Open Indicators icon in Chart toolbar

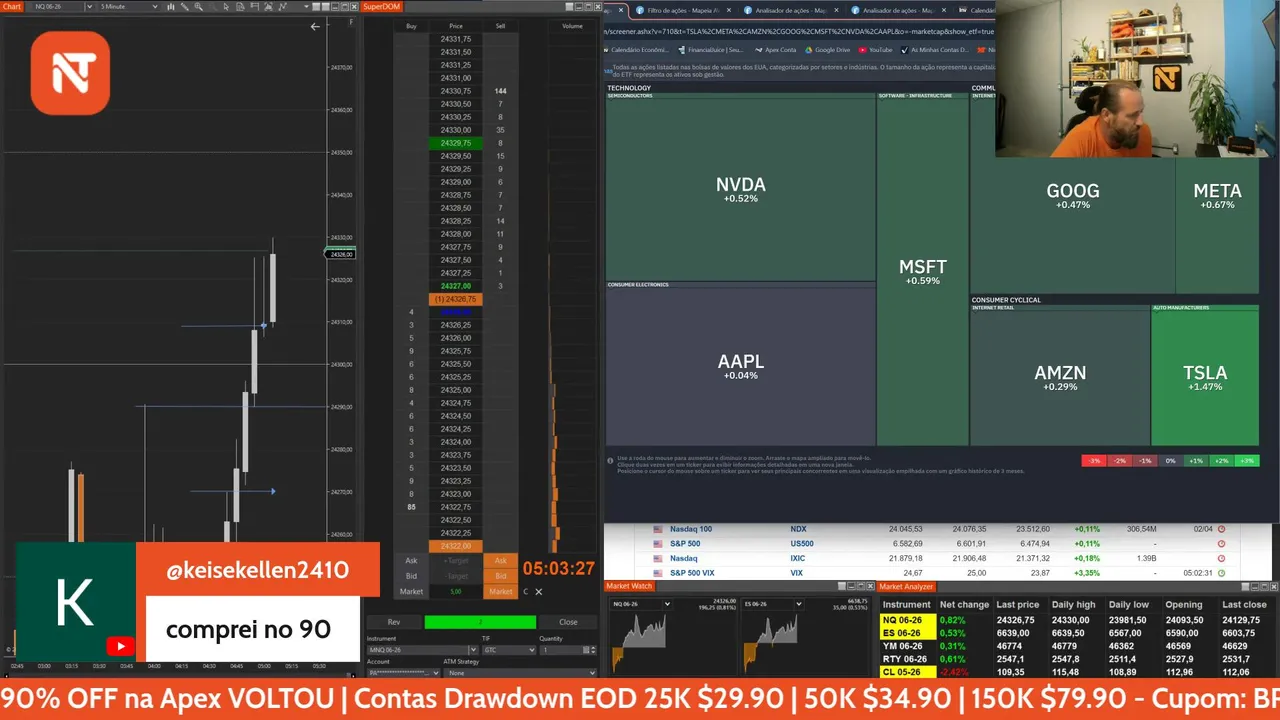pyautogui.click(x=269, y=7)
